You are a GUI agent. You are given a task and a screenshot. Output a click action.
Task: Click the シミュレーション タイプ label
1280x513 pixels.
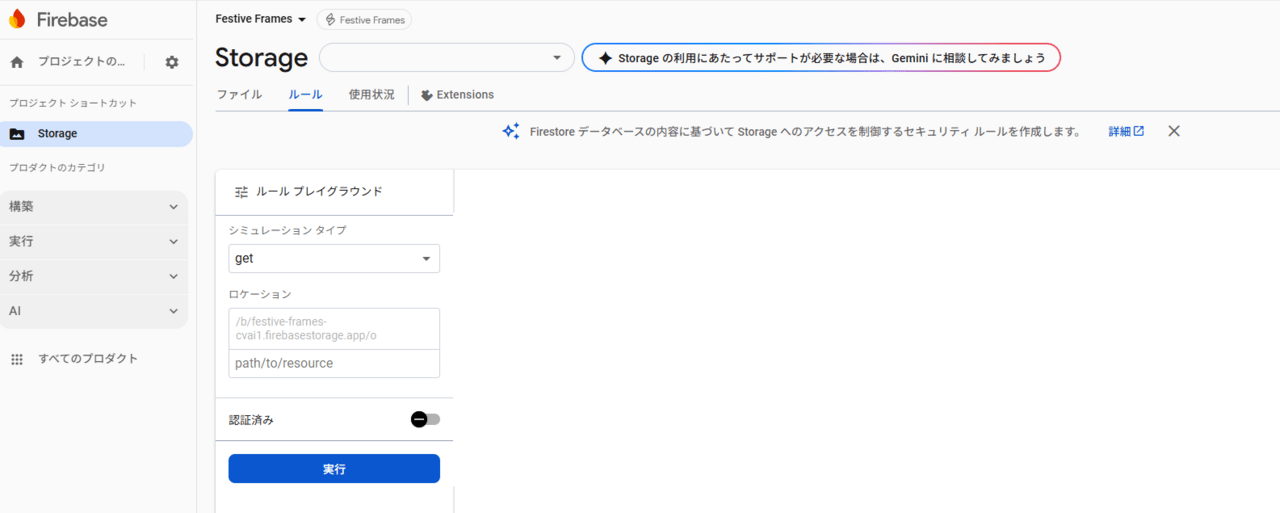tap(288, 230)
